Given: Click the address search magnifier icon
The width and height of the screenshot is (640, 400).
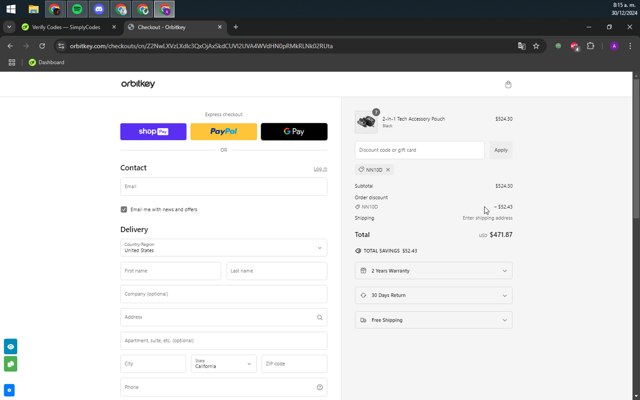Looking at the screenshot, I should coord(319,317).
